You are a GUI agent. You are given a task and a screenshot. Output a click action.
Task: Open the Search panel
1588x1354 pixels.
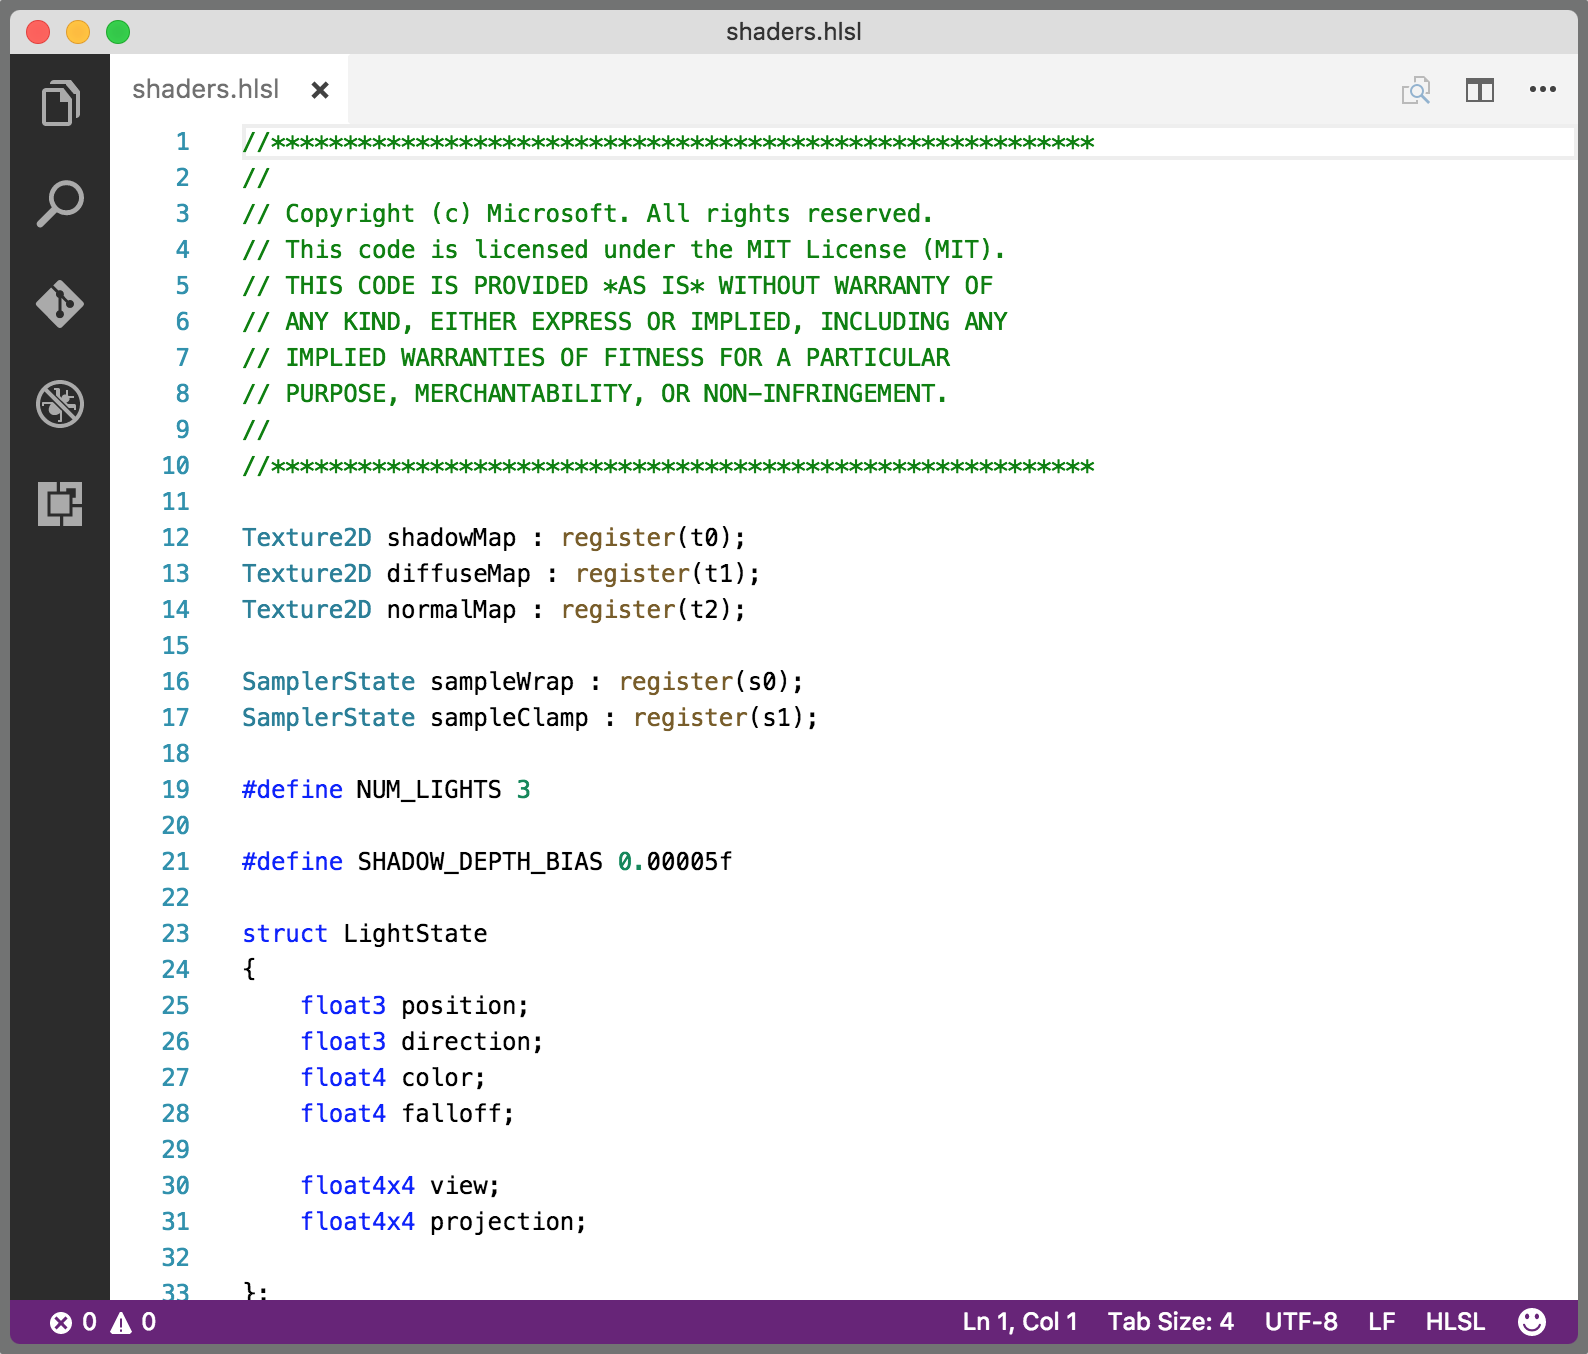(x=60, y=203)
